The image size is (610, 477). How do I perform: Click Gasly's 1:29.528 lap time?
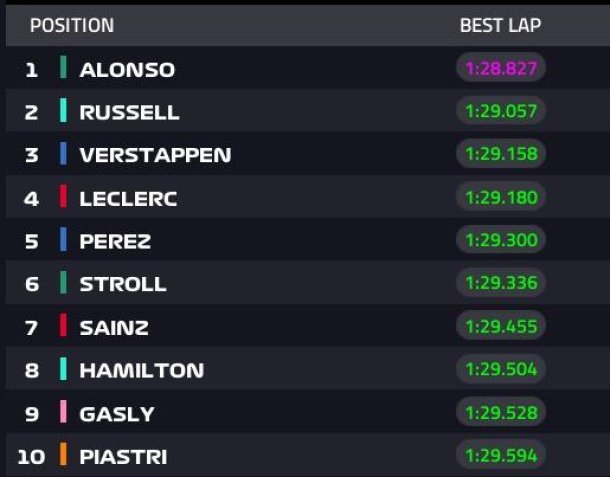pyautogui.click(x=501, y=412)
